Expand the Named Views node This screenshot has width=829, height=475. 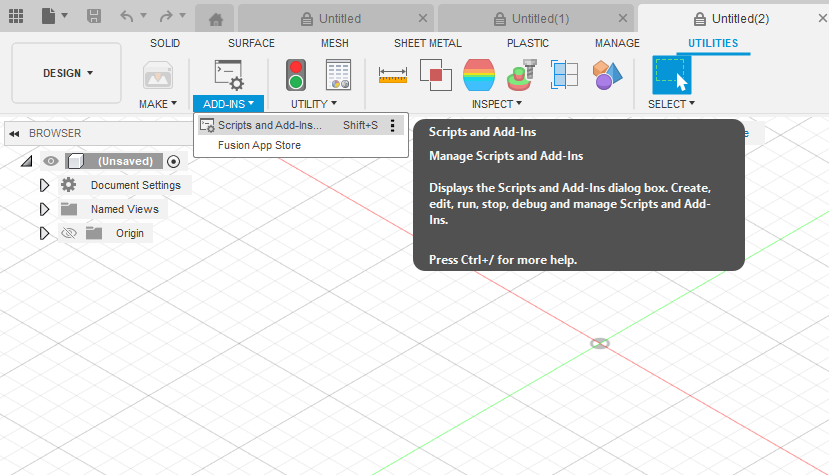tap(44, 209)
